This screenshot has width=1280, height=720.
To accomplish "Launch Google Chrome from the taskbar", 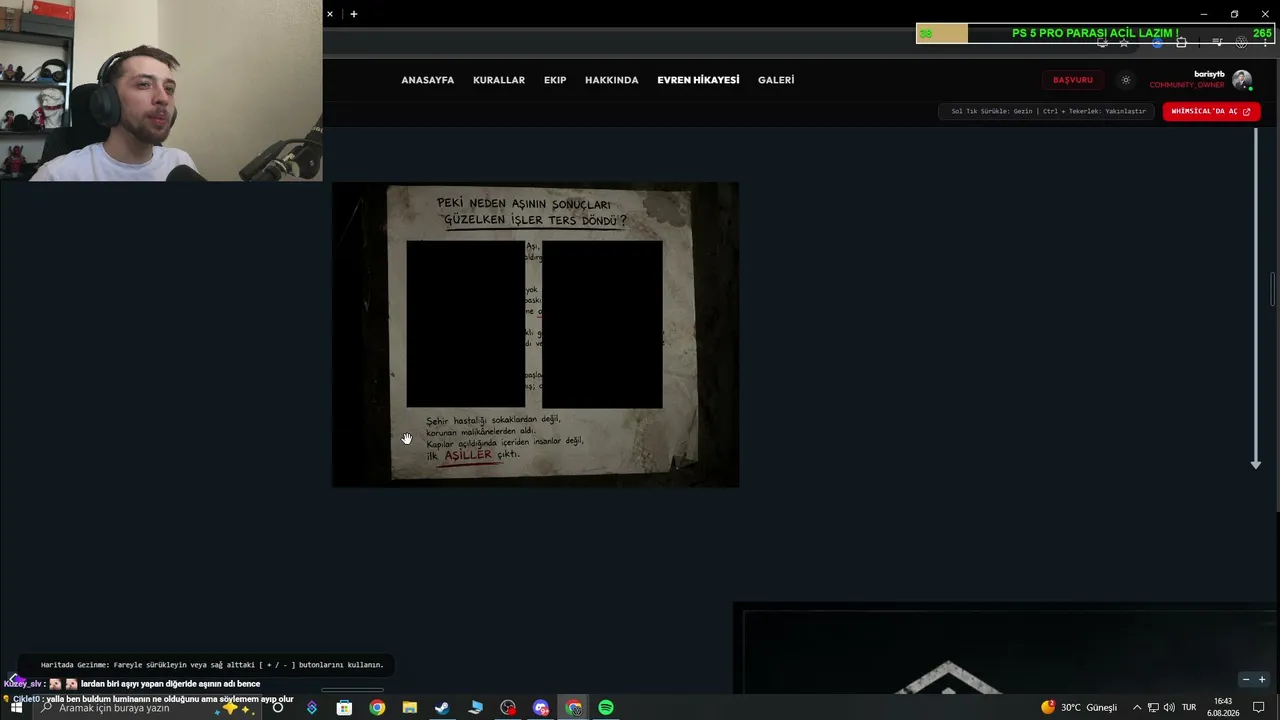I will click(377, 708).
